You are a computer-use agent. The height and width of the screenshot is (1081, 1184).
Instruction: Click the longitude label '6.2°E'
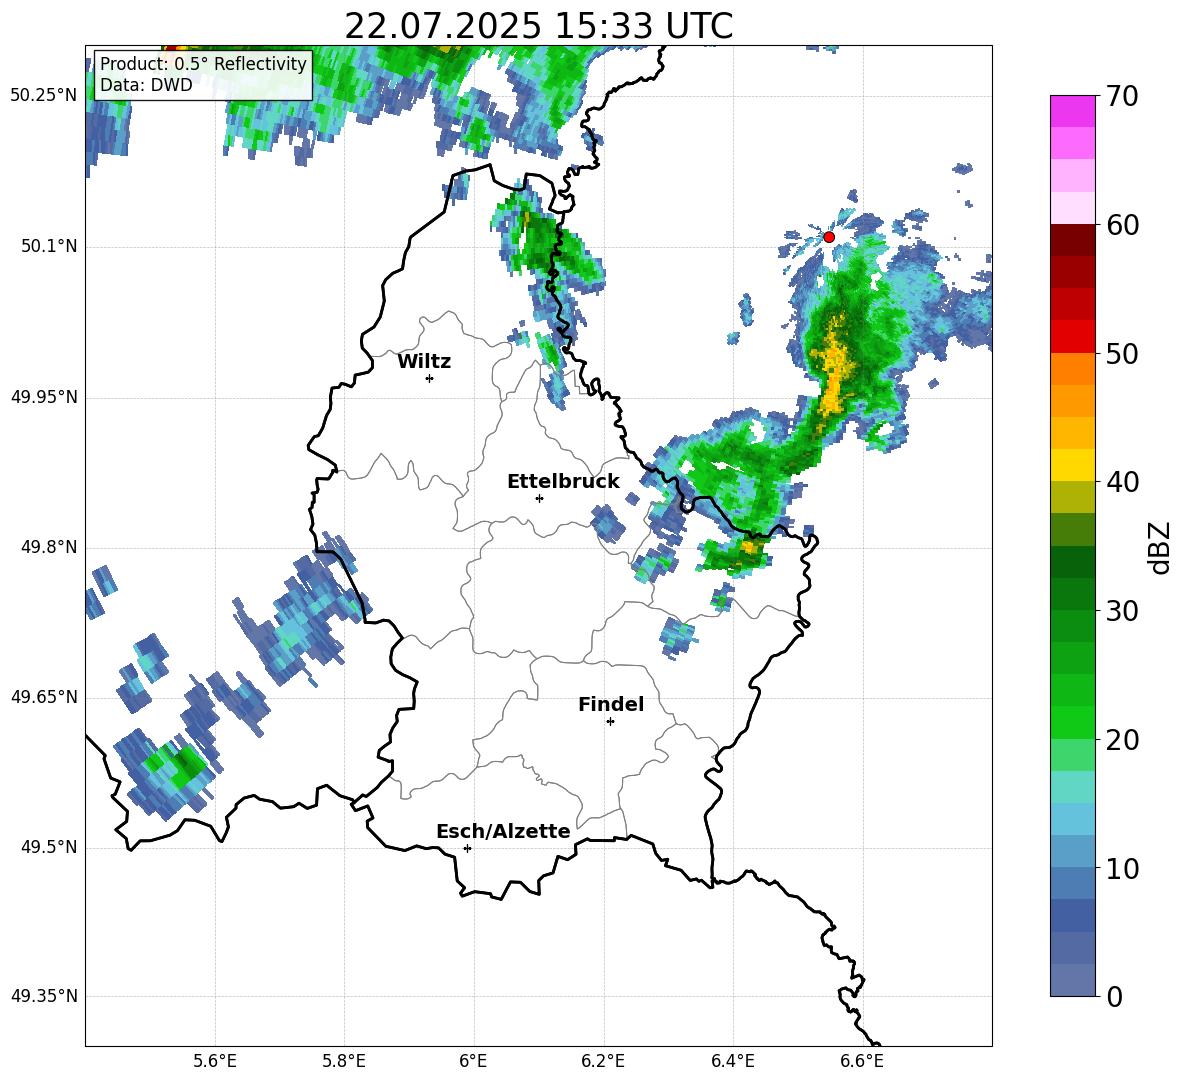pos(603,1061)
